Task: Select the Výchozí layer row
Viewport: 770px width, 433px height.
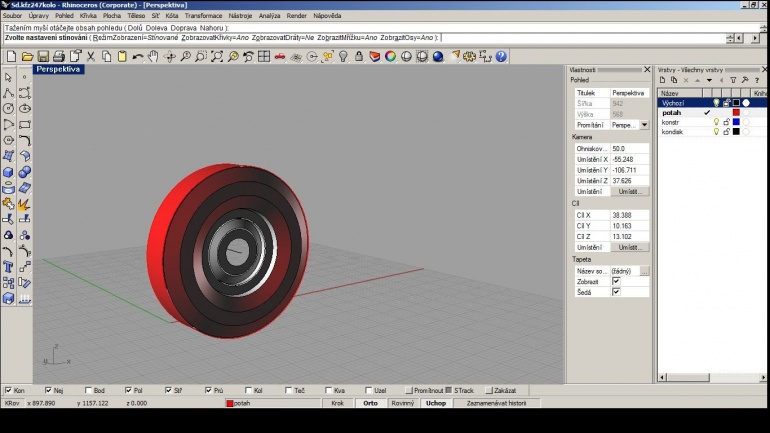Action: pyautogui.click(x=712, y=103)
